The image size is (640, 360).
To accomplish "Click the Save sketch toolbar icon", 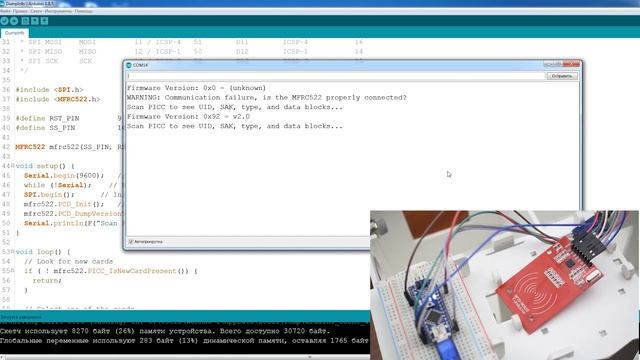I will tap(44, 21).
